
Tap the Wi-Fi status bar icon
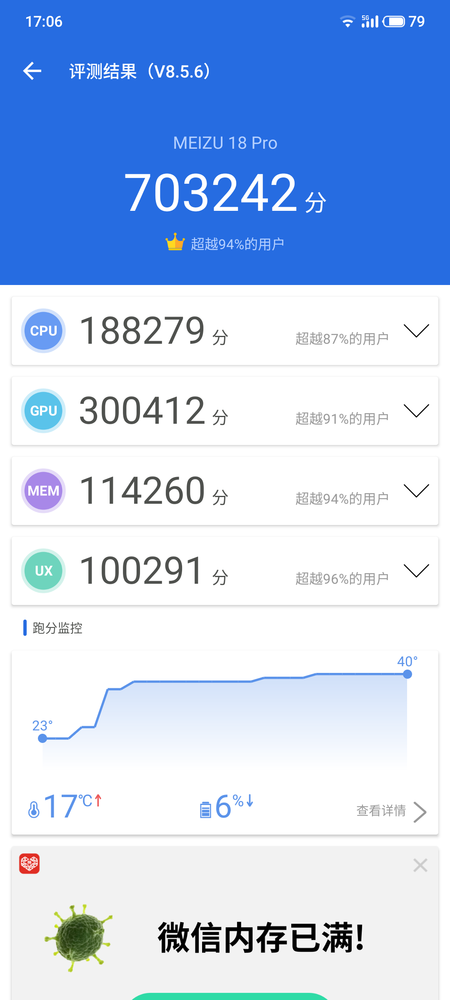pyautogui.click(x=347, y=22)
